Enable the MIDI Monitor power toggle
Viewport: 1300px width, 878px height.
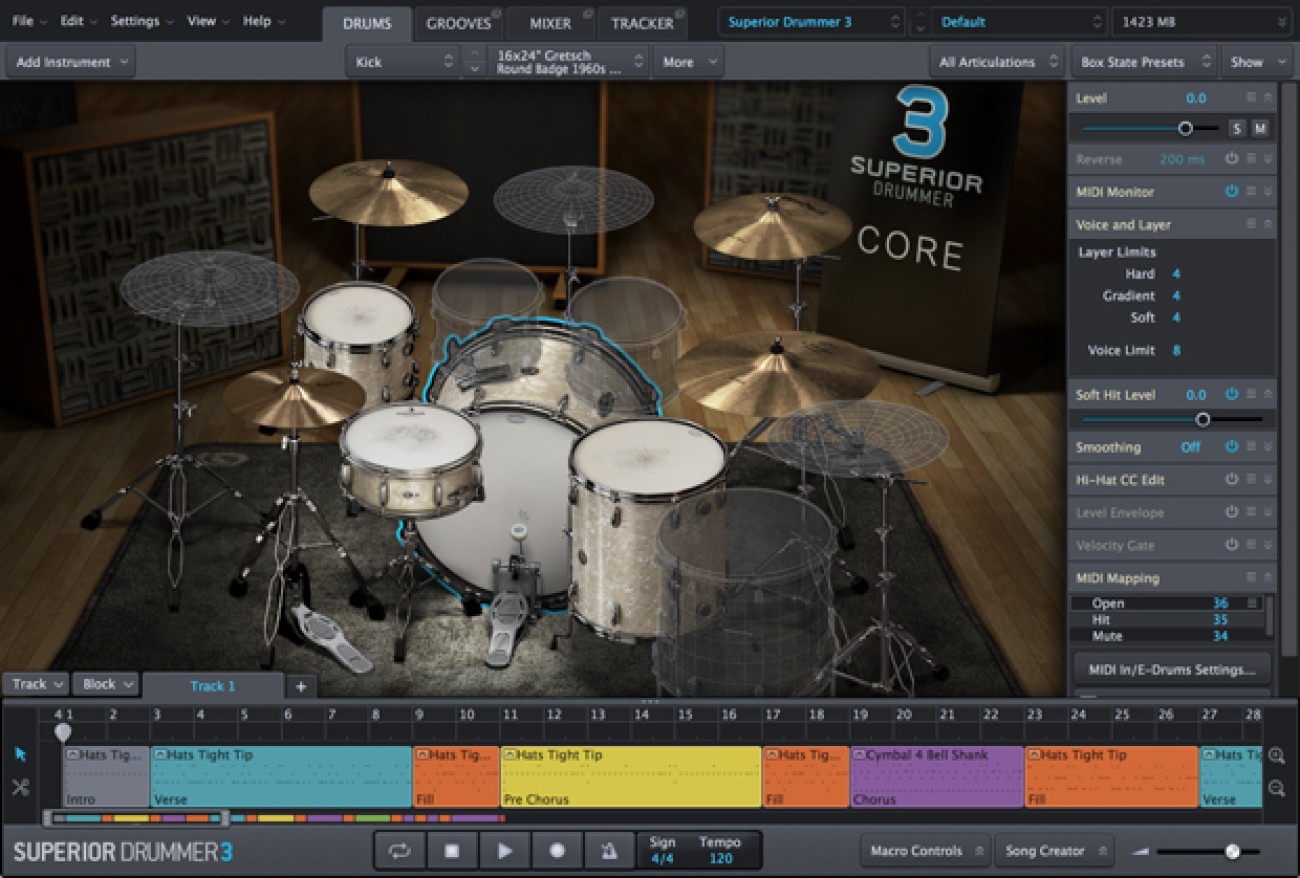click(1229, 191)
